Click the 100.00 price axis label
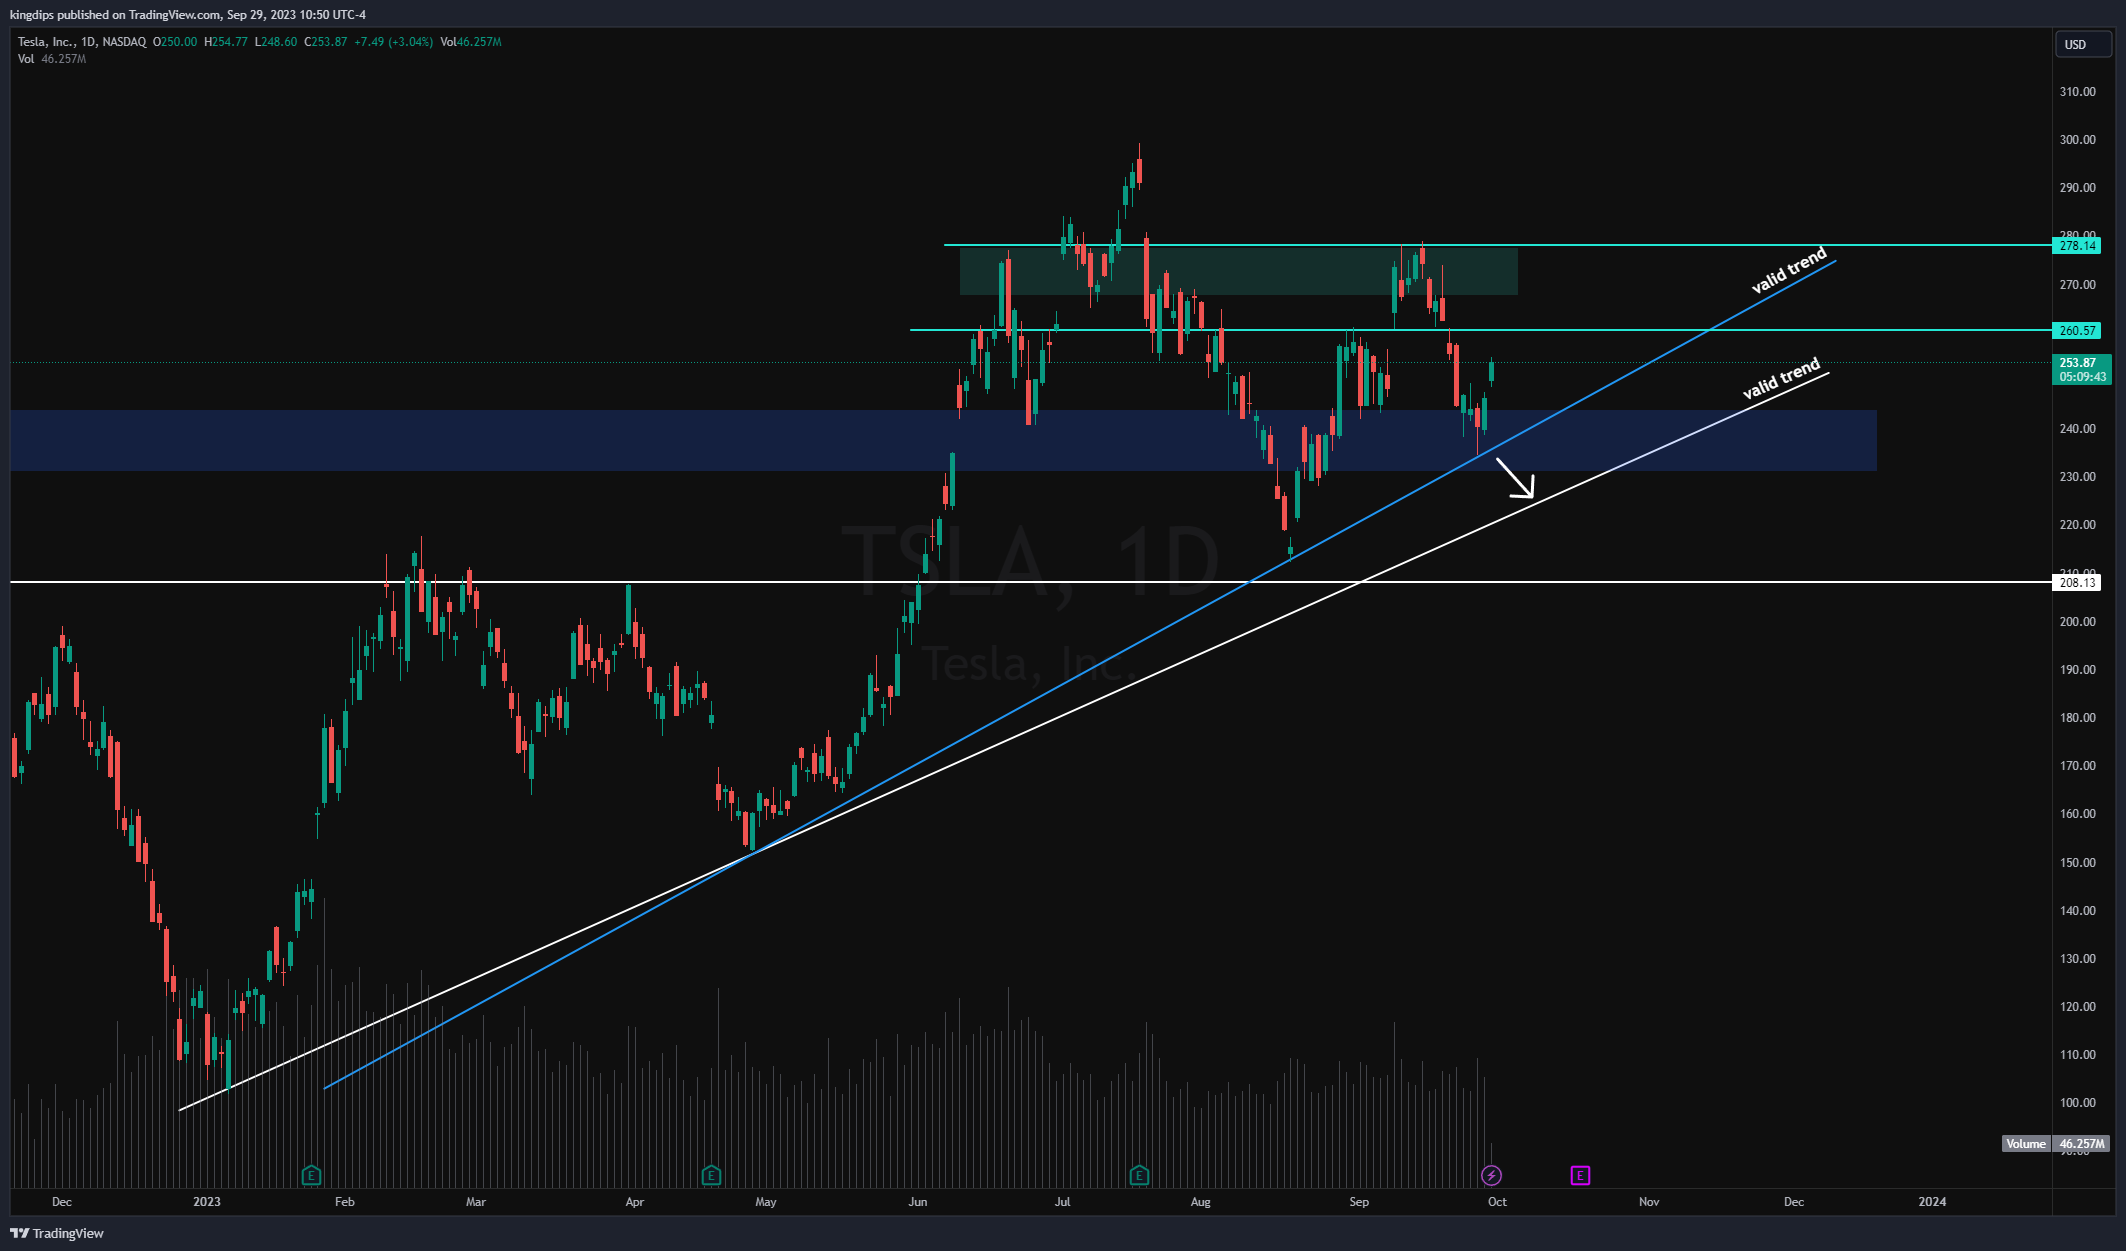 point(2077,1103)
